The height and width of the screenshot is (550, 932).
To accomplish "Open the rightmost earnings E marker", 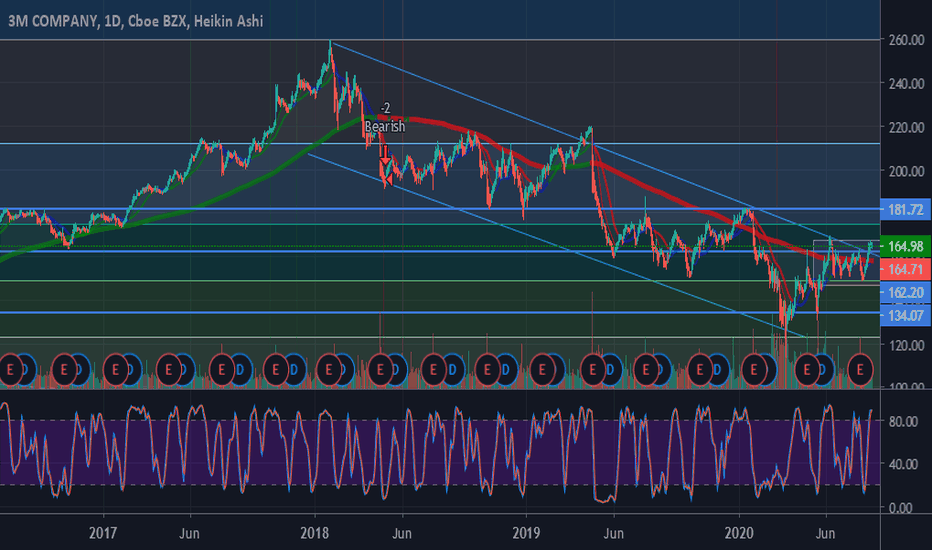I will coord(859,370).
